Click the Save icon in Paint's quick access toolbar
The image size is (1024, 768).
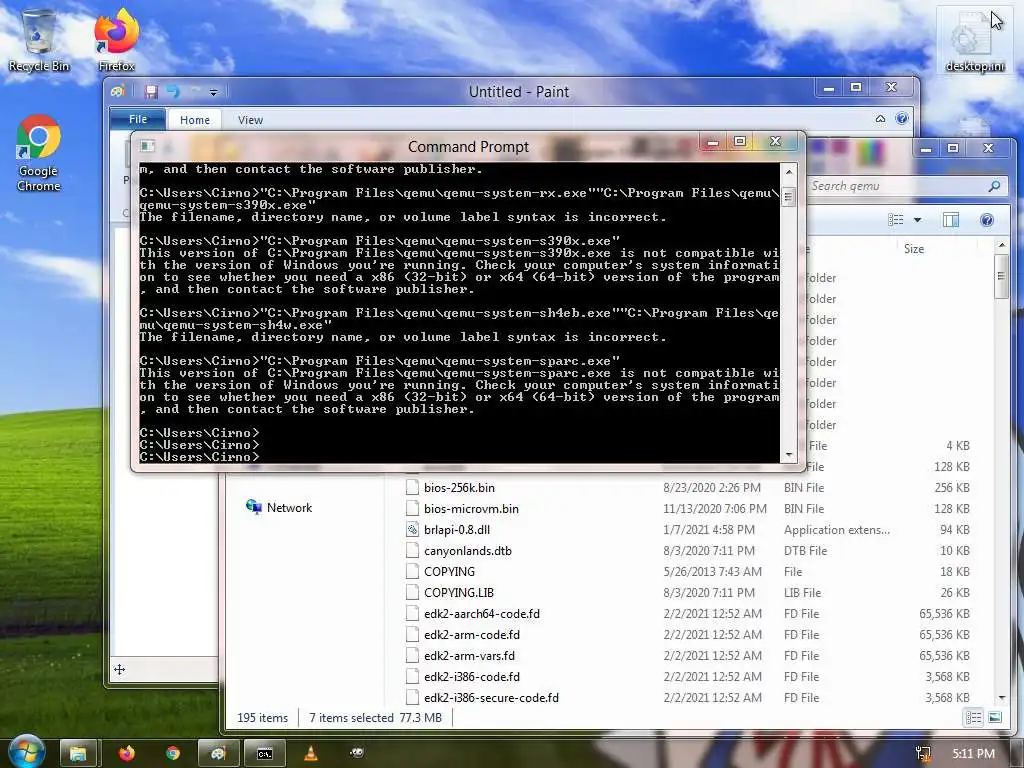click(x=152, y=91)
